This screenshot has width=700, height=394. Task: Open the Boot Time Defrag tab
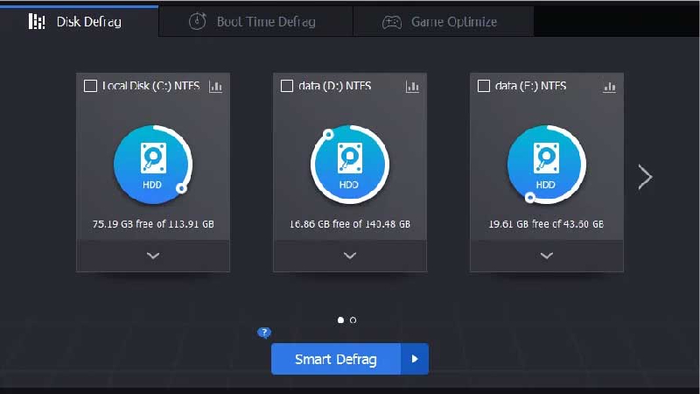pyautogui.click(x=256, y=21)
